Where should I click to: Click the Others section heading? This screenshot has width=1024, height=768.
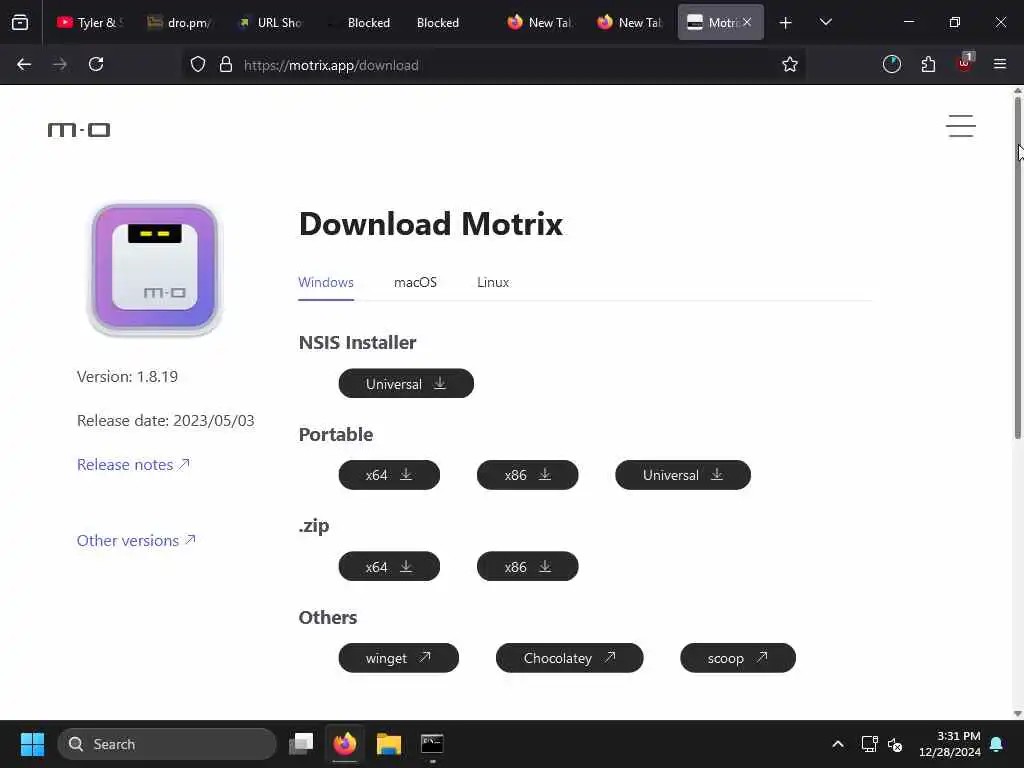(x=328, y=617)
